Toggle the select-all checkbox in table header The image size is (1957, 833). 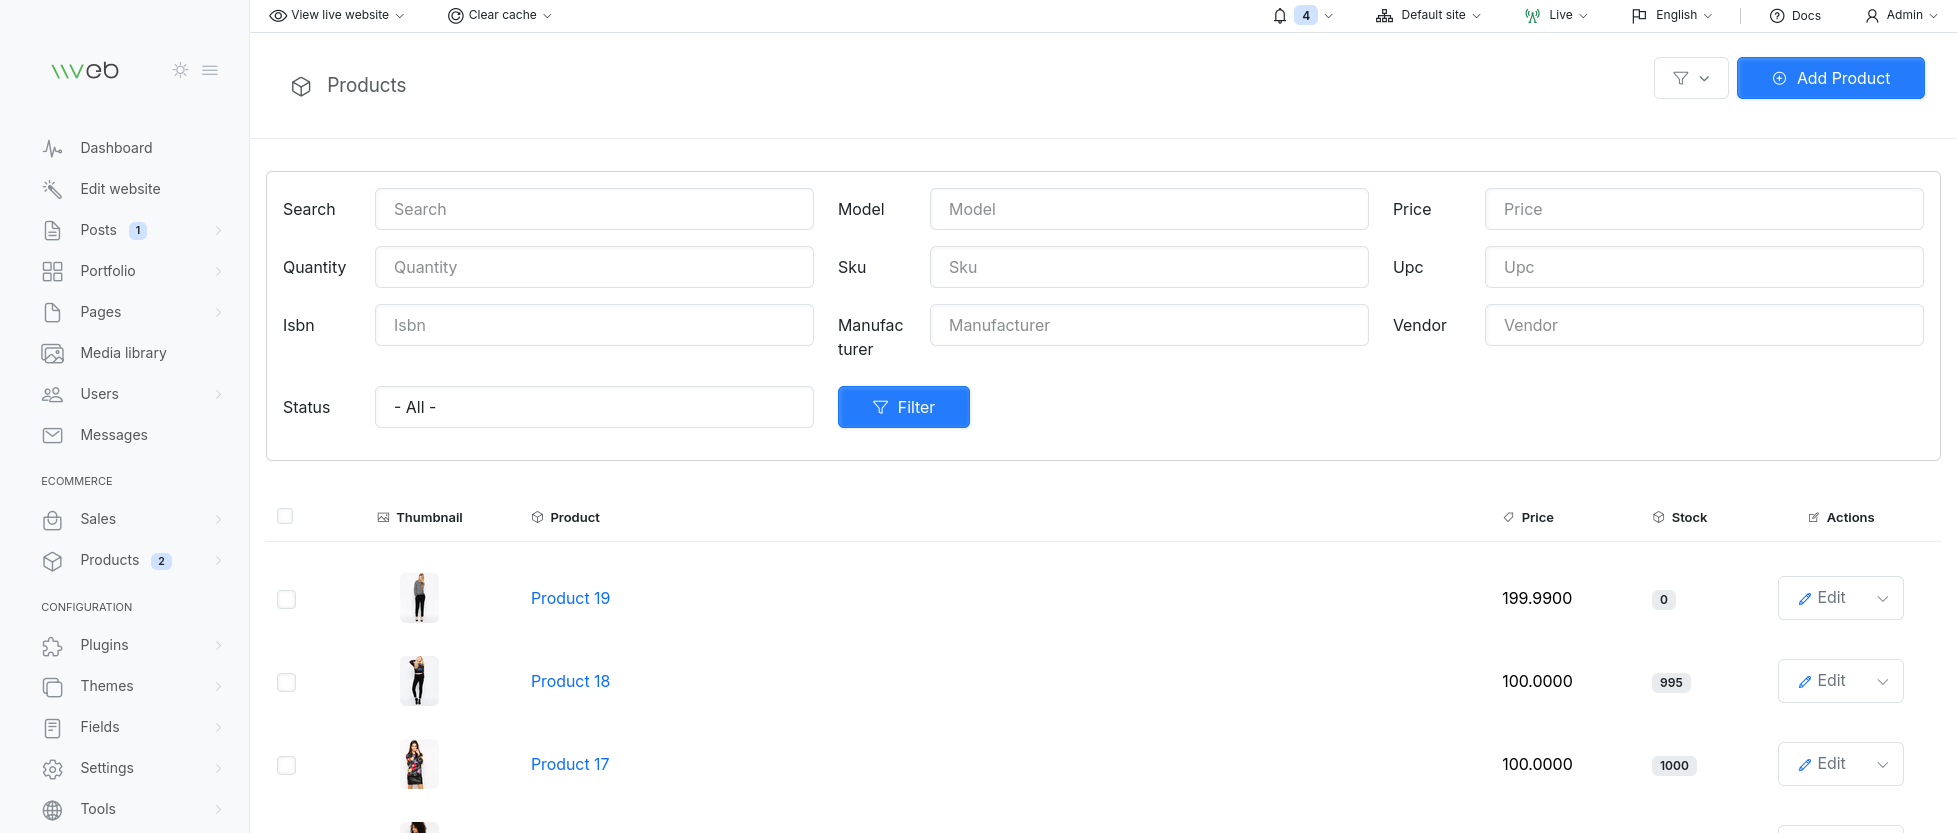tap(285, 516)
